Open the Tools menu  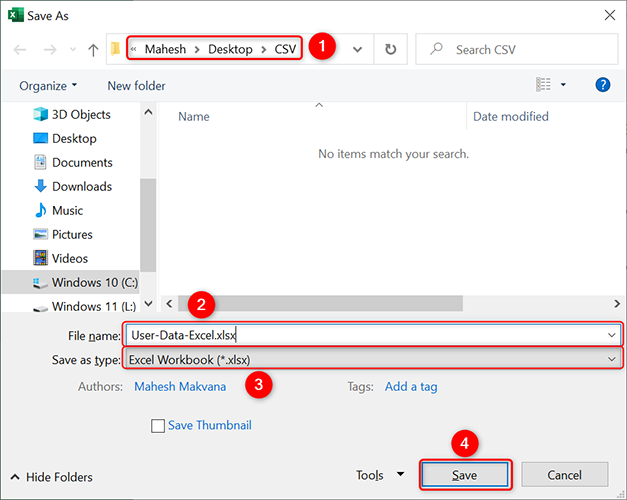coord(380,475)
